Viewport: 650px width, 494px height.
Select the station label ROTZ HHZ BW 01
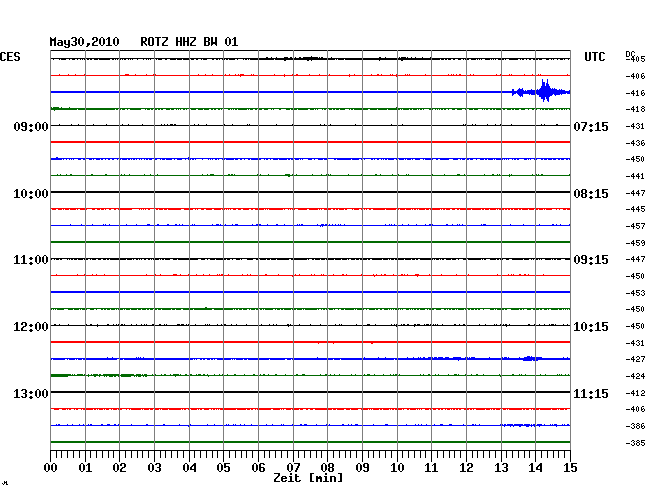click(189, 42)
